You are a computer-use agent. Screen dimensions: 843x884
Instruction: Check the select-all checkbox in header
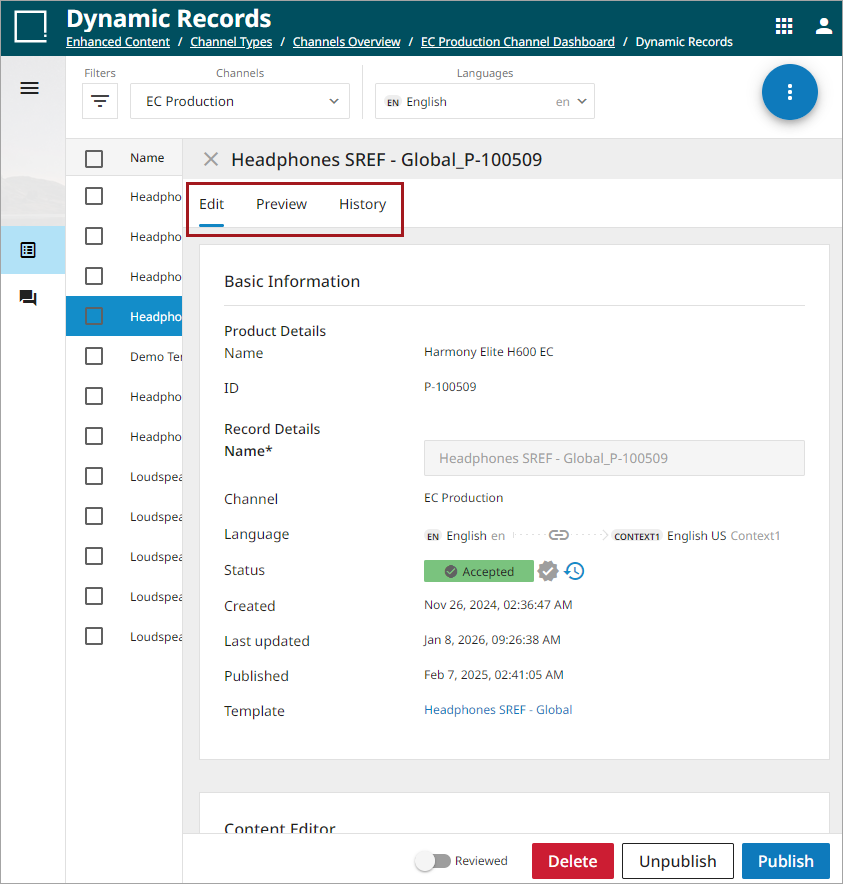[94, 158]
